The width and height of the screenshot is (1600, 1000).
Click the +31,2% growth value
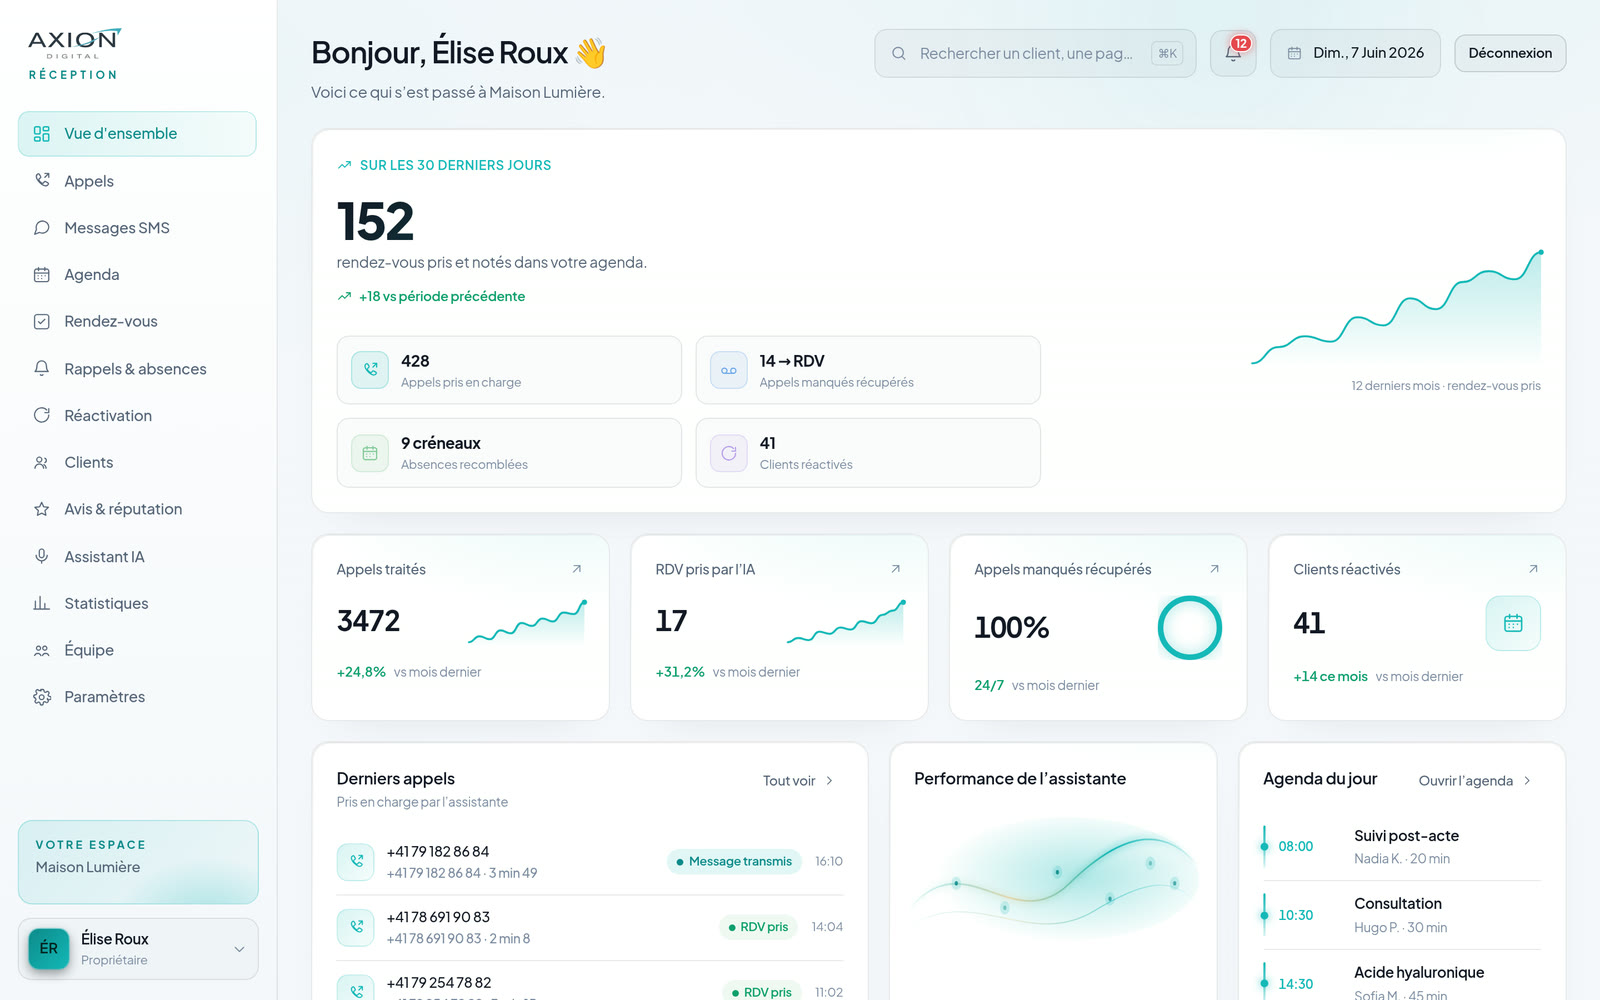tap(680, 672)
